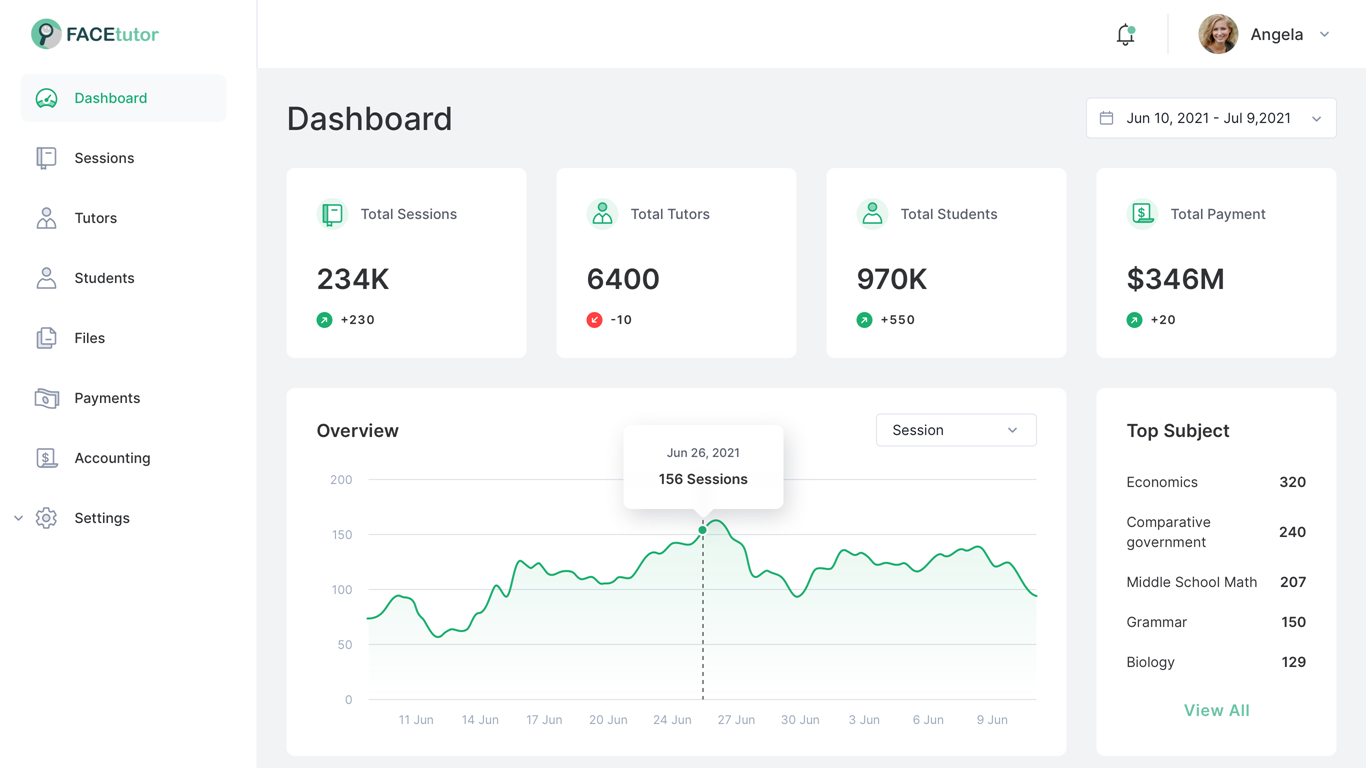Image resolution: width=1366 pixels, height=768 pixels.
Task: Click the Files document icon in sidebar
Action: coord(46,338)
